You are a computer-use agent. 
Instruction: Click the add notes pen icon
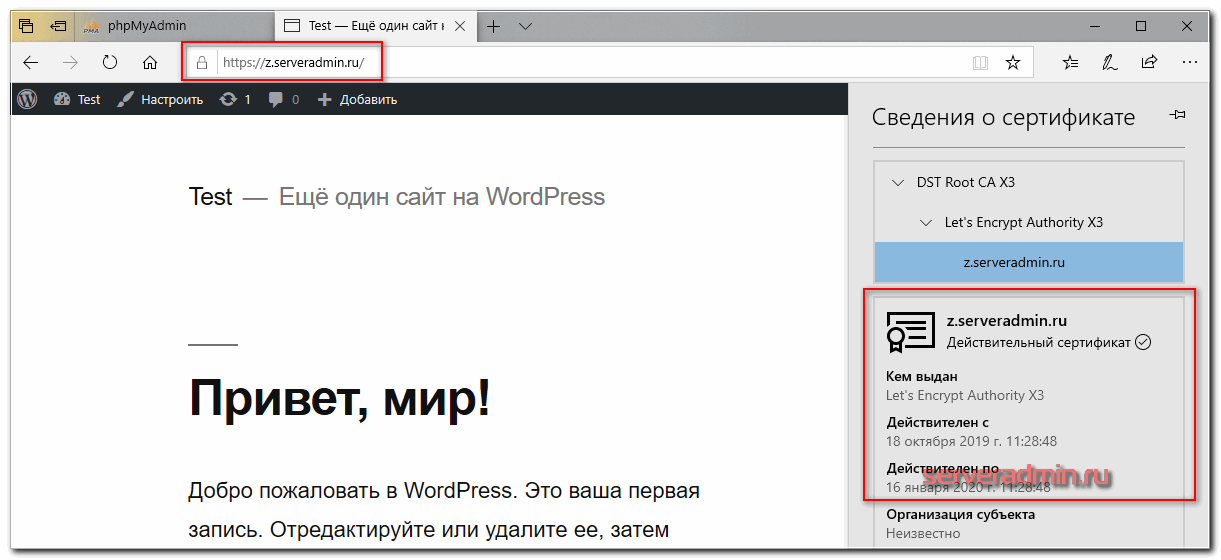point(1109,62)
